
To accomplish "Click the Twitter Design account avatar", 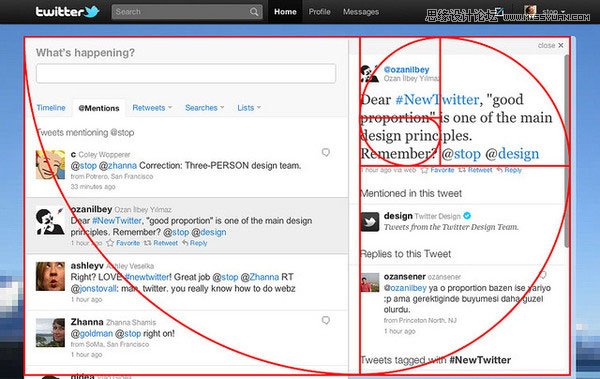I will pyautogui.click(x=370, y=222).
